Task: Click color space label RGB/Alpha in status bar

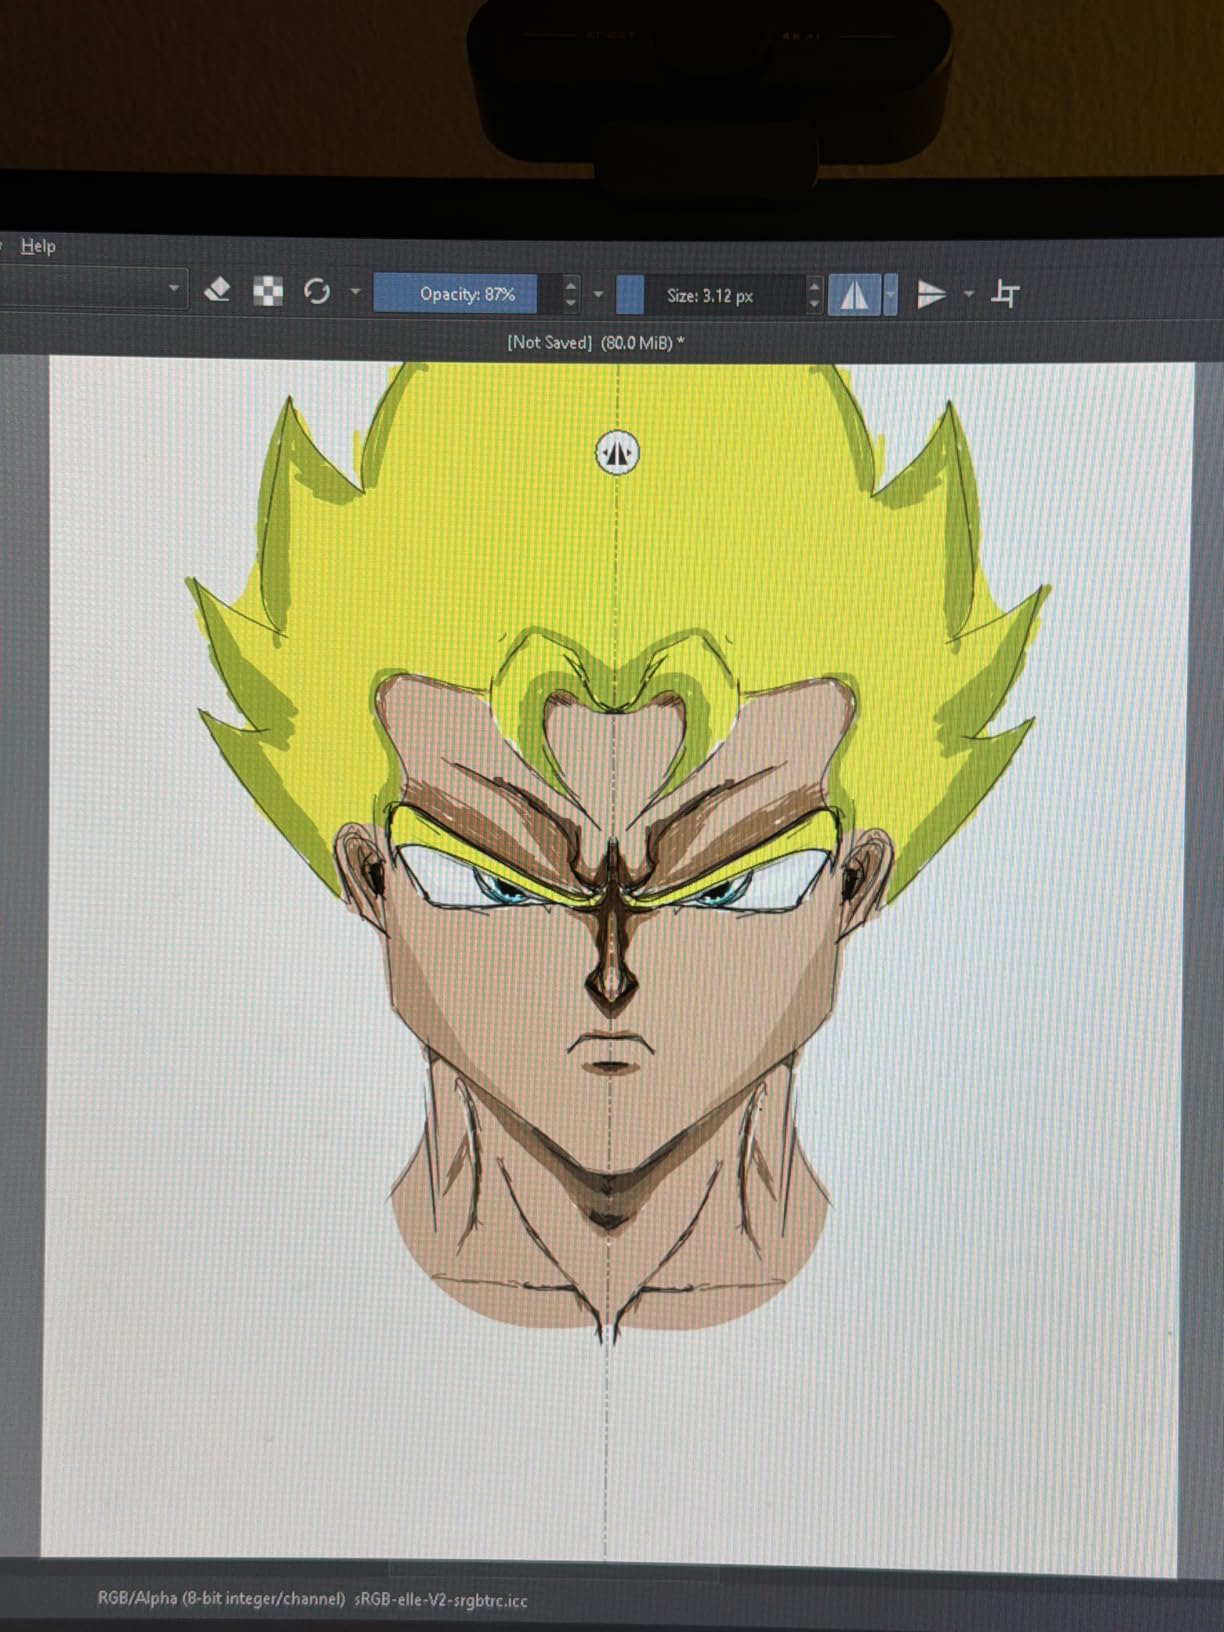Action: point(221,1598)
